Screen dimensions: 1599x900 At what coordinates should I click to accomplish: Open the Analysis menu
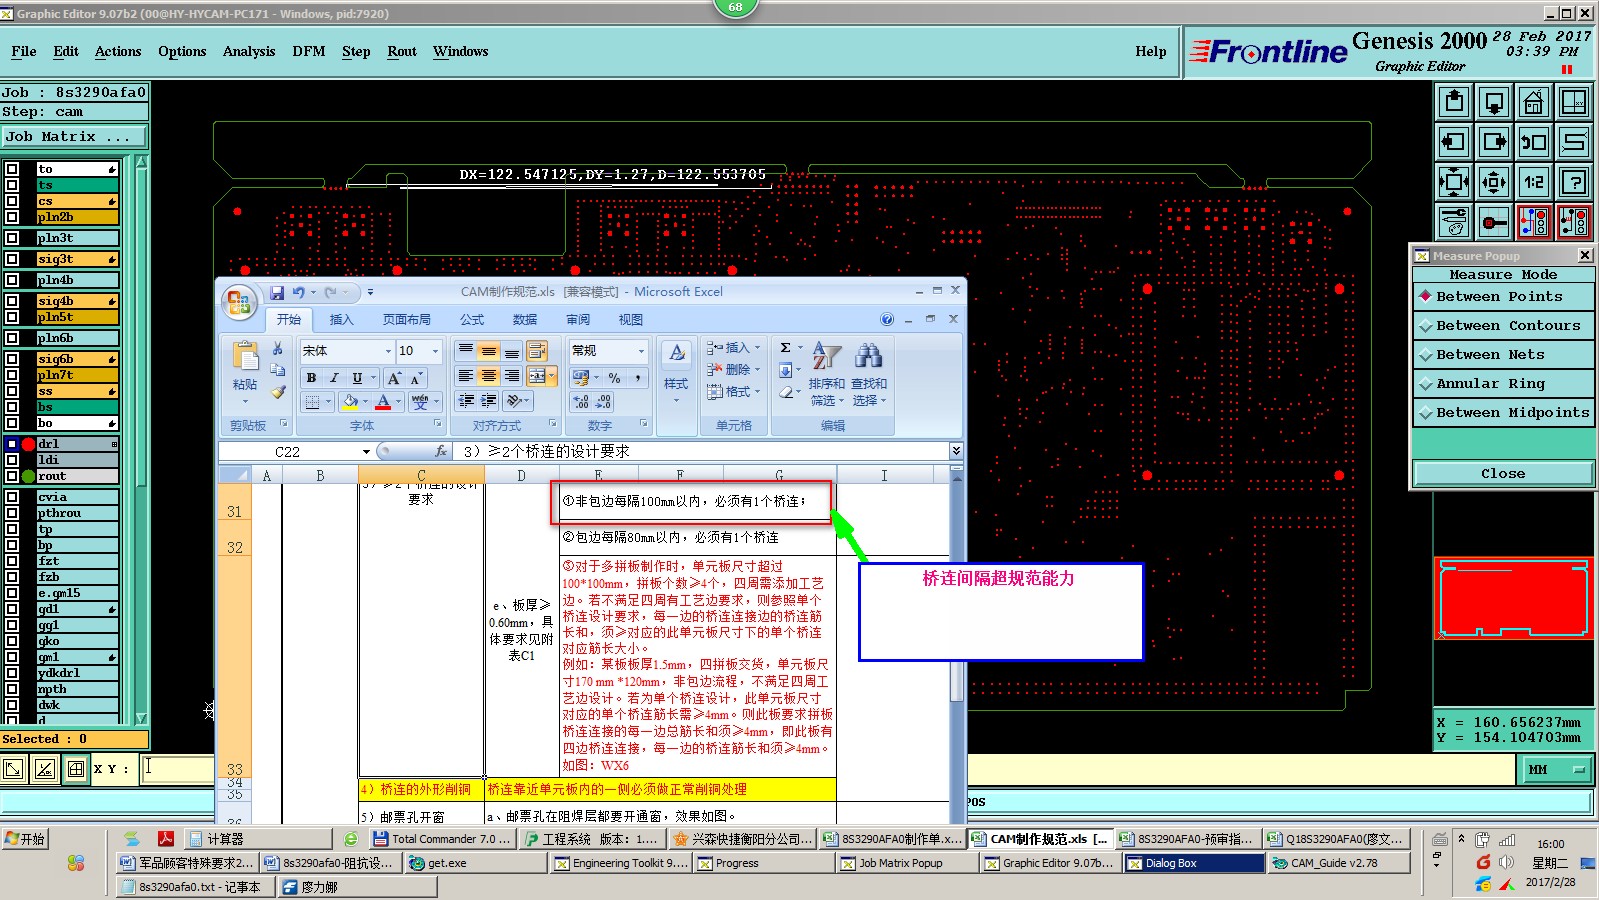pyautogui.click(x=249, y=51)
